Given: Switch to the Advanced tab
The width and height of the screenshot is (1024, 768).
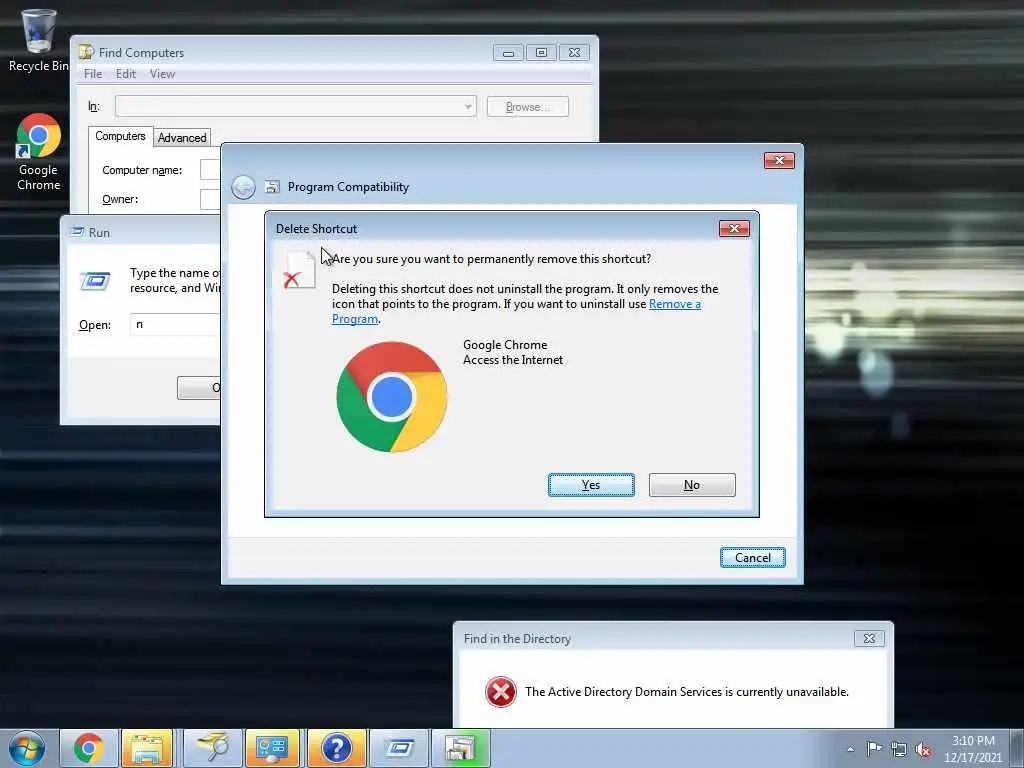Looking at the screenshot, I should click(x=182, y=138).
